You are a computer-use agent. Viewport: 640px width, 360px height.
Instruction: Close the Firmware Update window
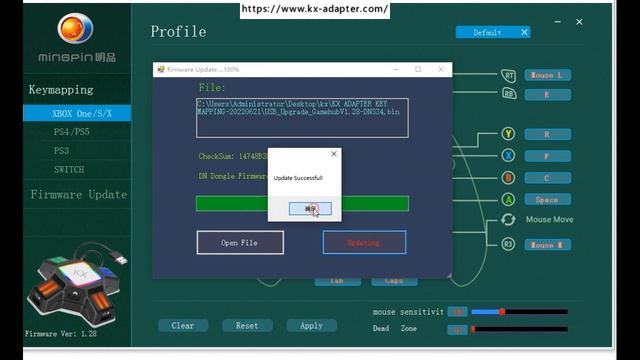point(441,69)
